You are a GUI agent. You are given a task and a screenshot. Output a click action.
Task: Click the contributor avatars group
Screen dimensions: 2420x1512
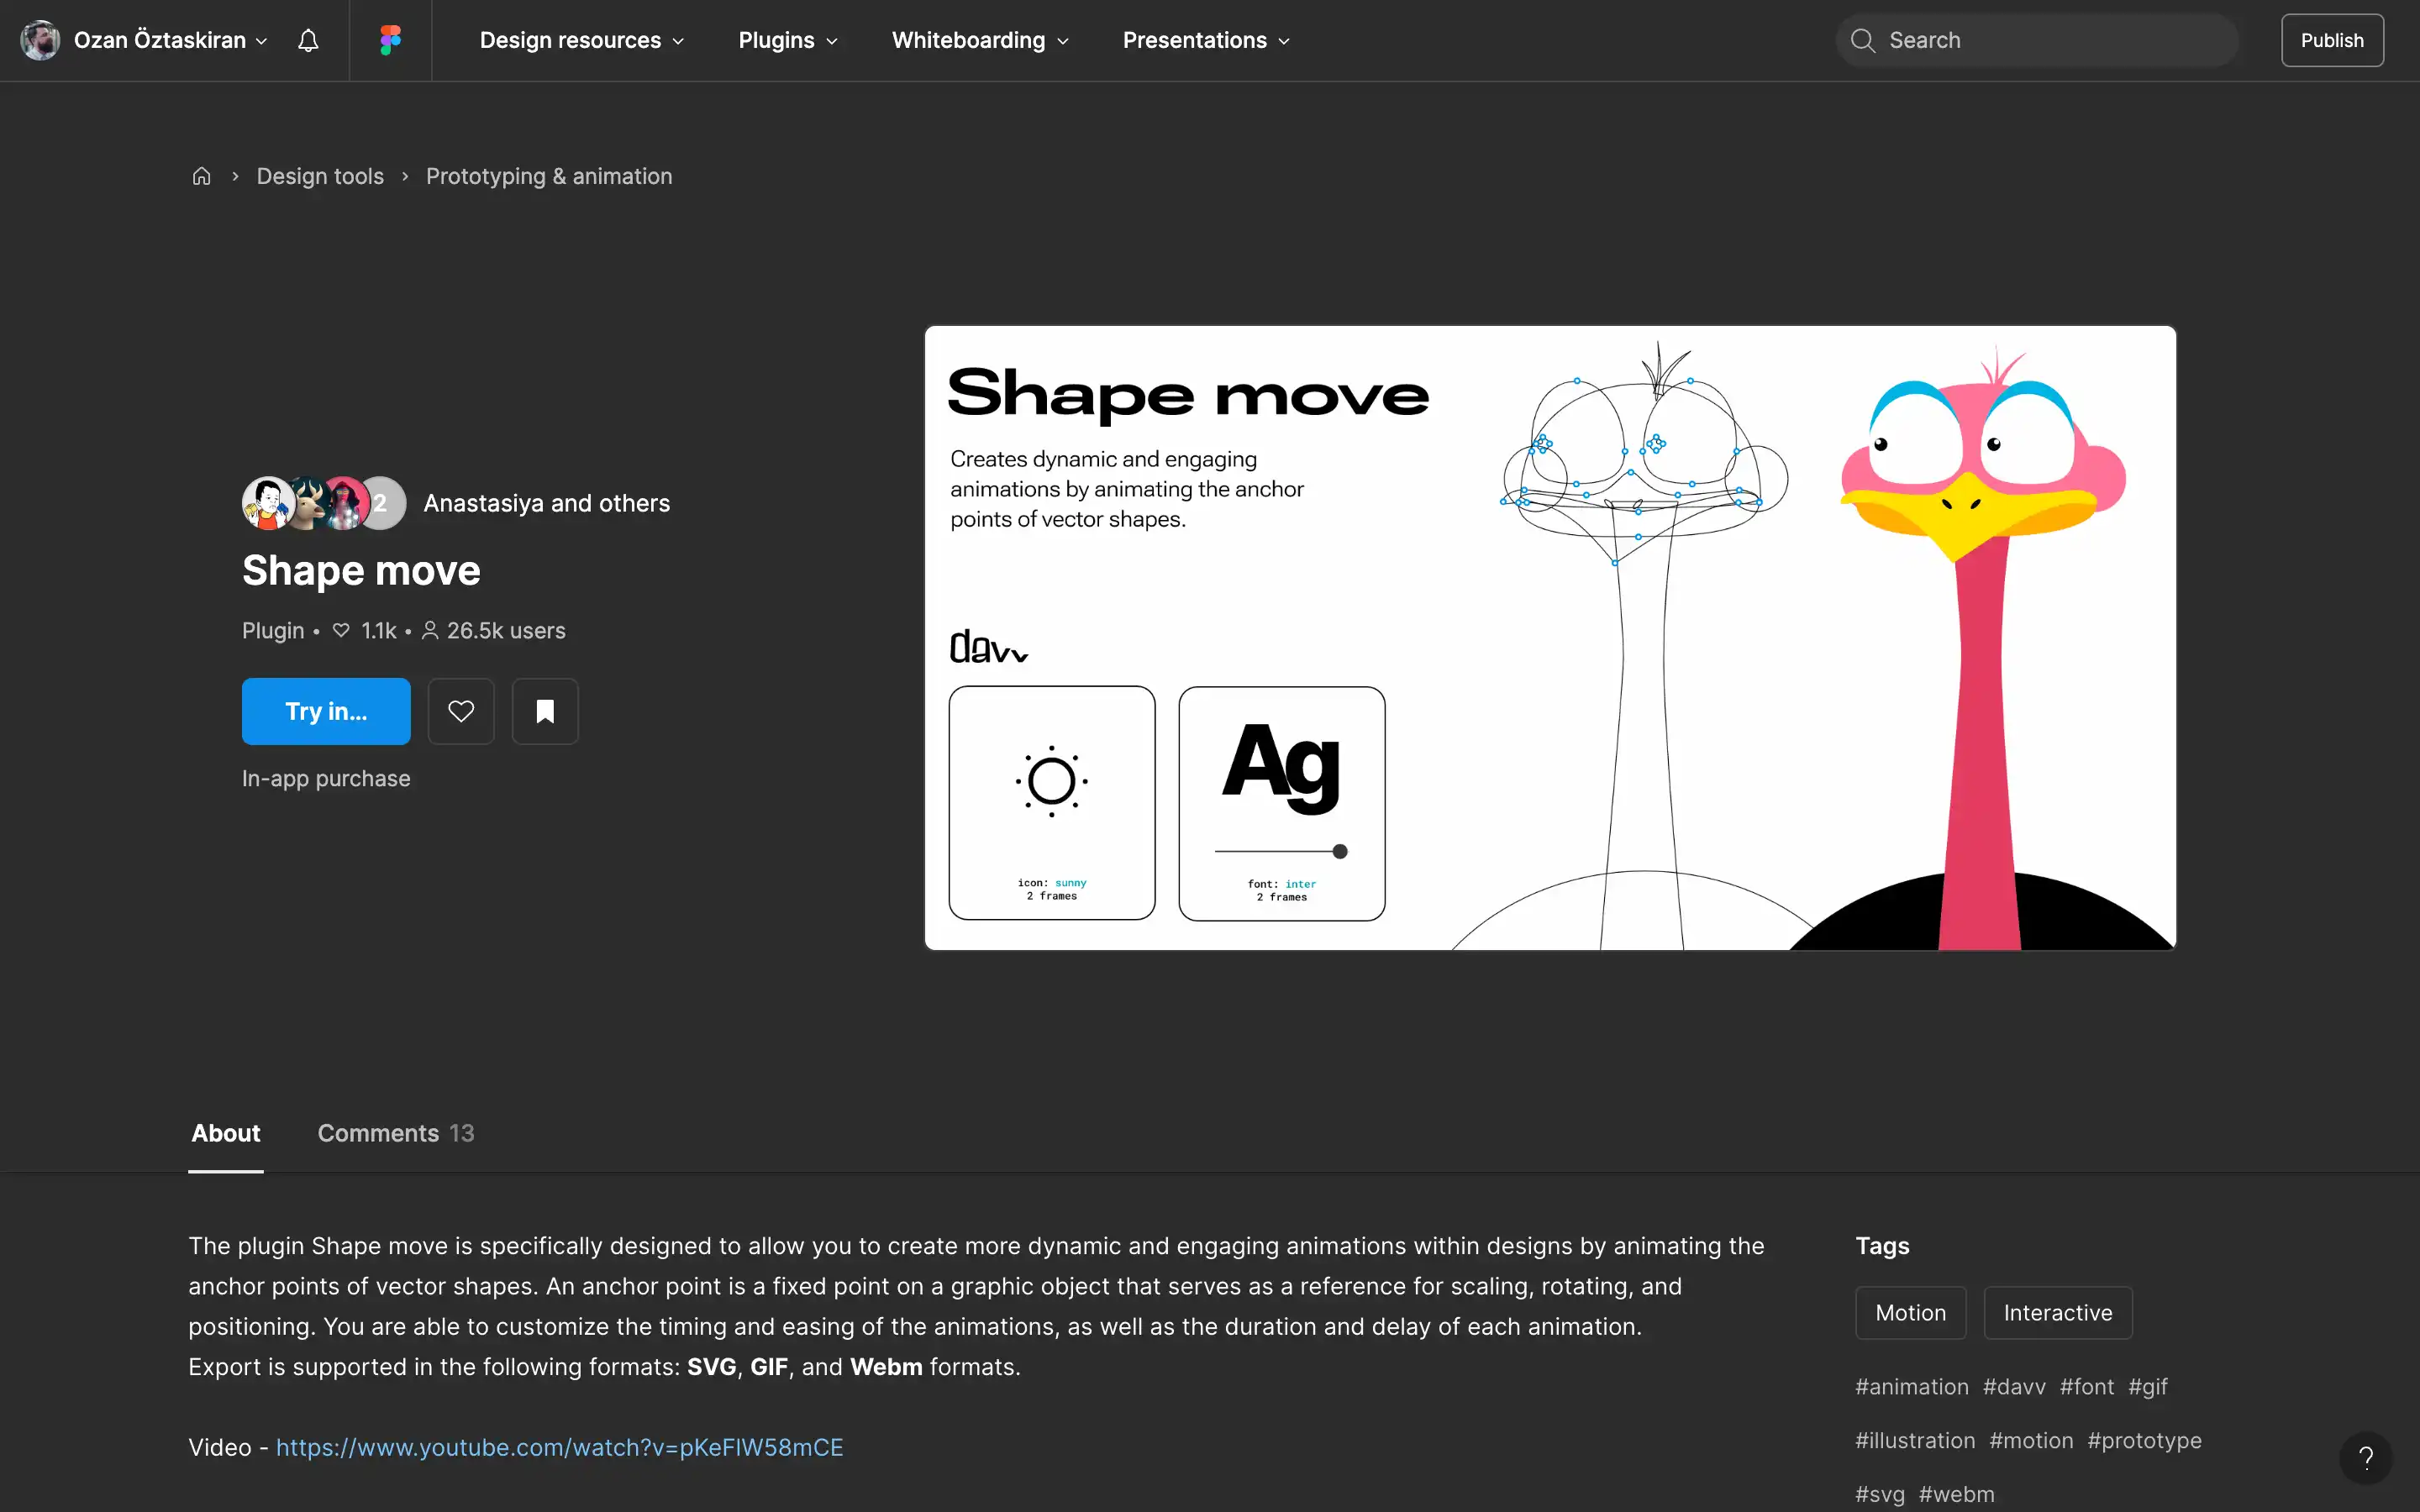pos(324,503)
